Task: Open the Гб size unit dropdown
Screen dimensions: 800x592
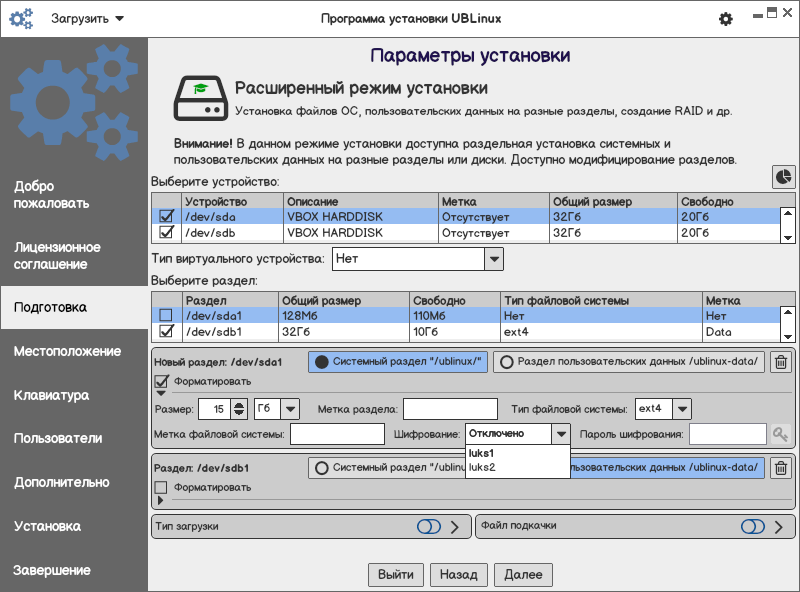Action: click(x=289, y=408)
